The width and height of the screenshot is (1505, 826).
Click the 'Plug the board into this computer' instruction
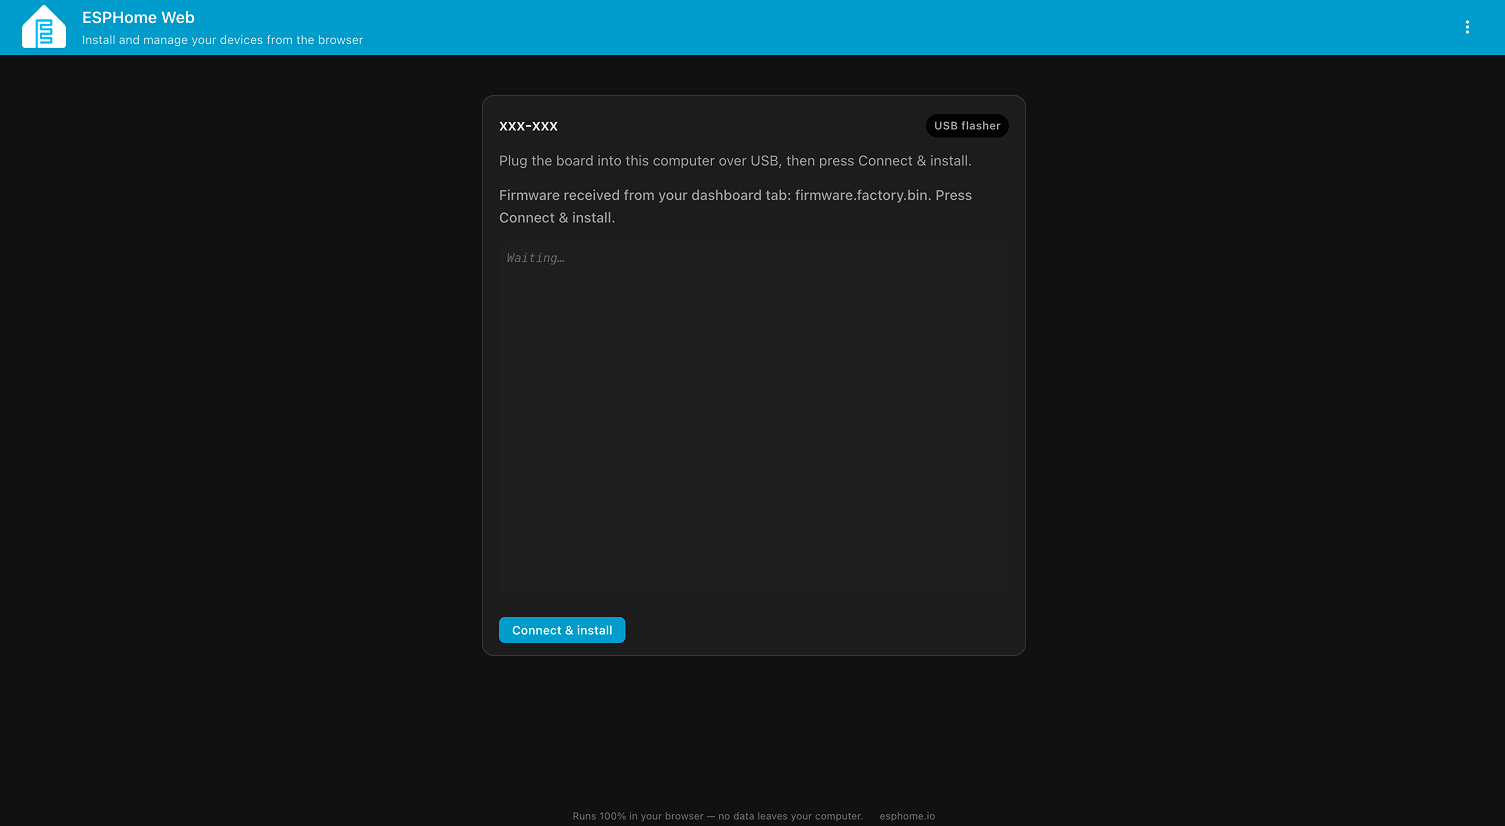[x=735, y=160]
